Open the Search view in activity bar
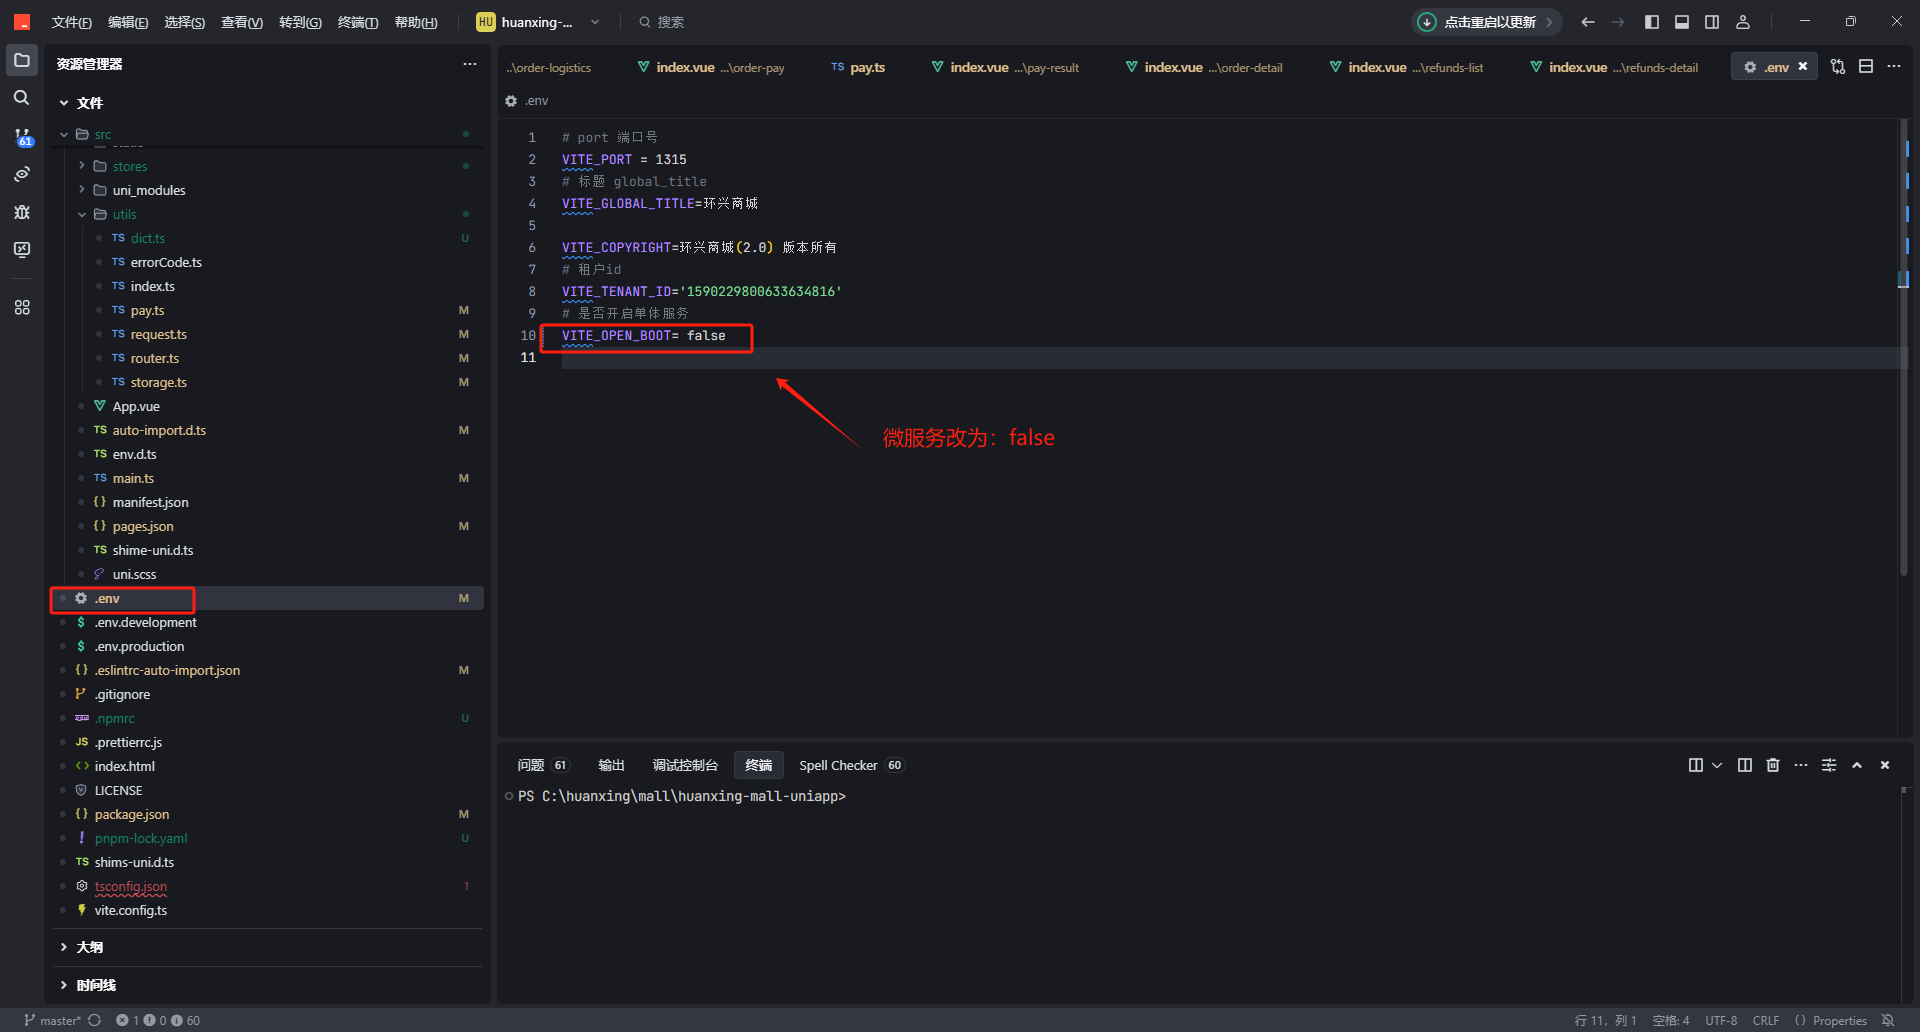The width and height of the screenshot is (1920, 1032). tap(21, 98)
